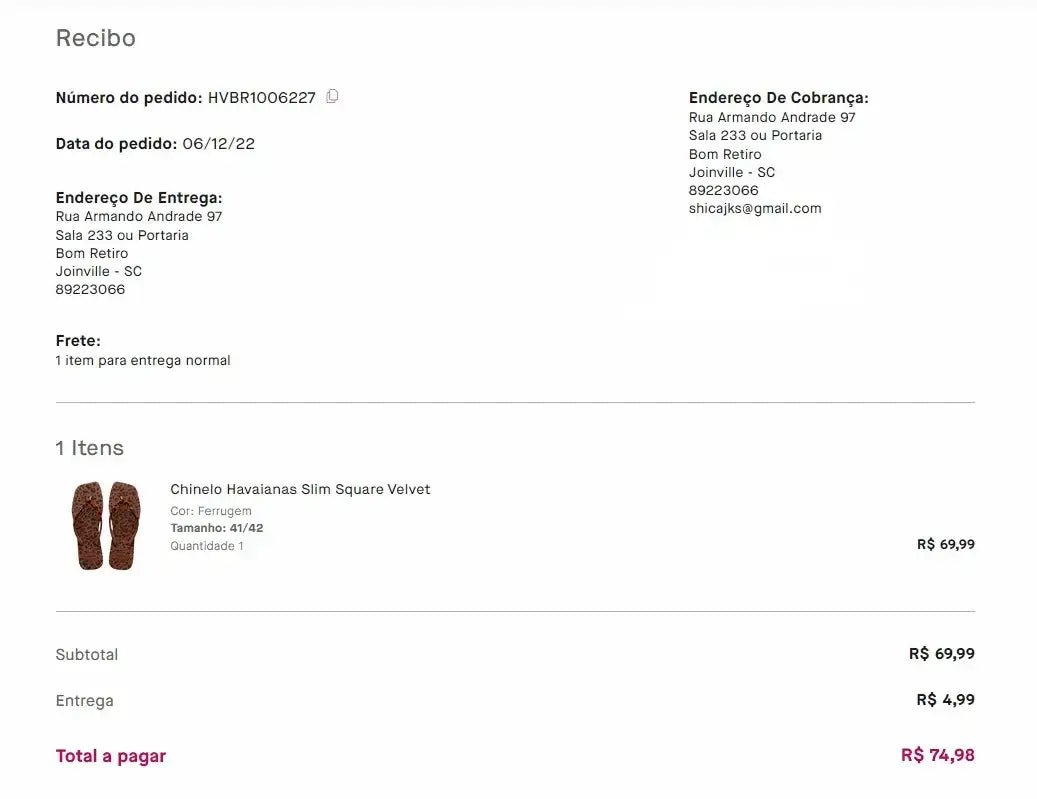Click the total amount R$ 74,98
This screenshot has width=1037, height=799.
click(937, 755)
